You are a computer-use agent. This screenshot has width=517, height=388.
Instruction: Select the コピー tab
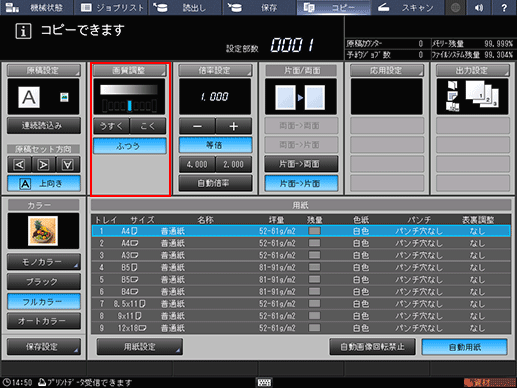point(333,7)
